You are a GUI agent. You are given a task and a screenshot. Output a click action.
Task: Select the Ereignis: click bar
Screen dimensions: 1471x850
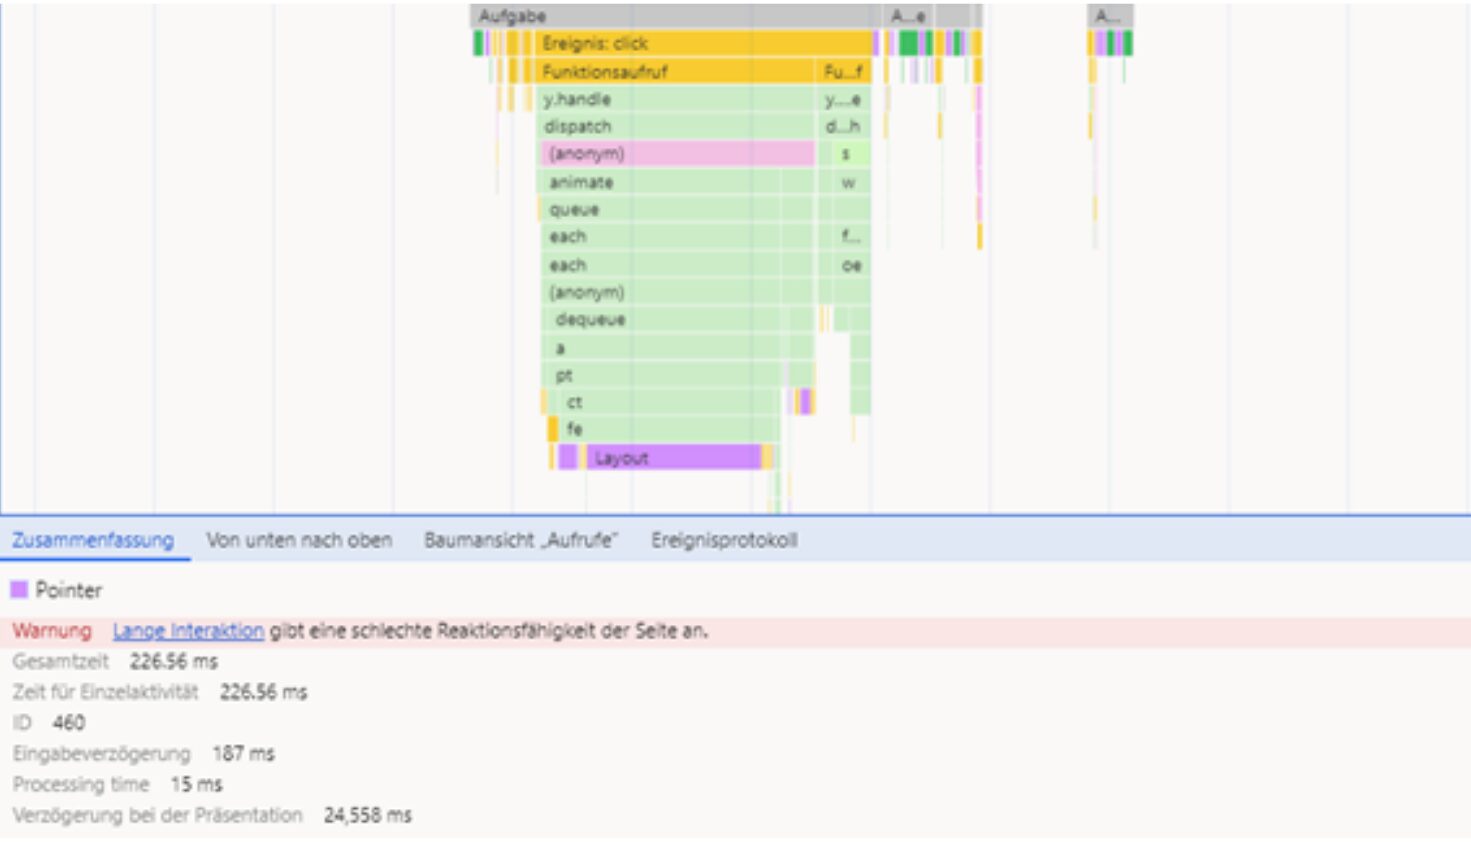pyautogui.click(x=705, y=43)
